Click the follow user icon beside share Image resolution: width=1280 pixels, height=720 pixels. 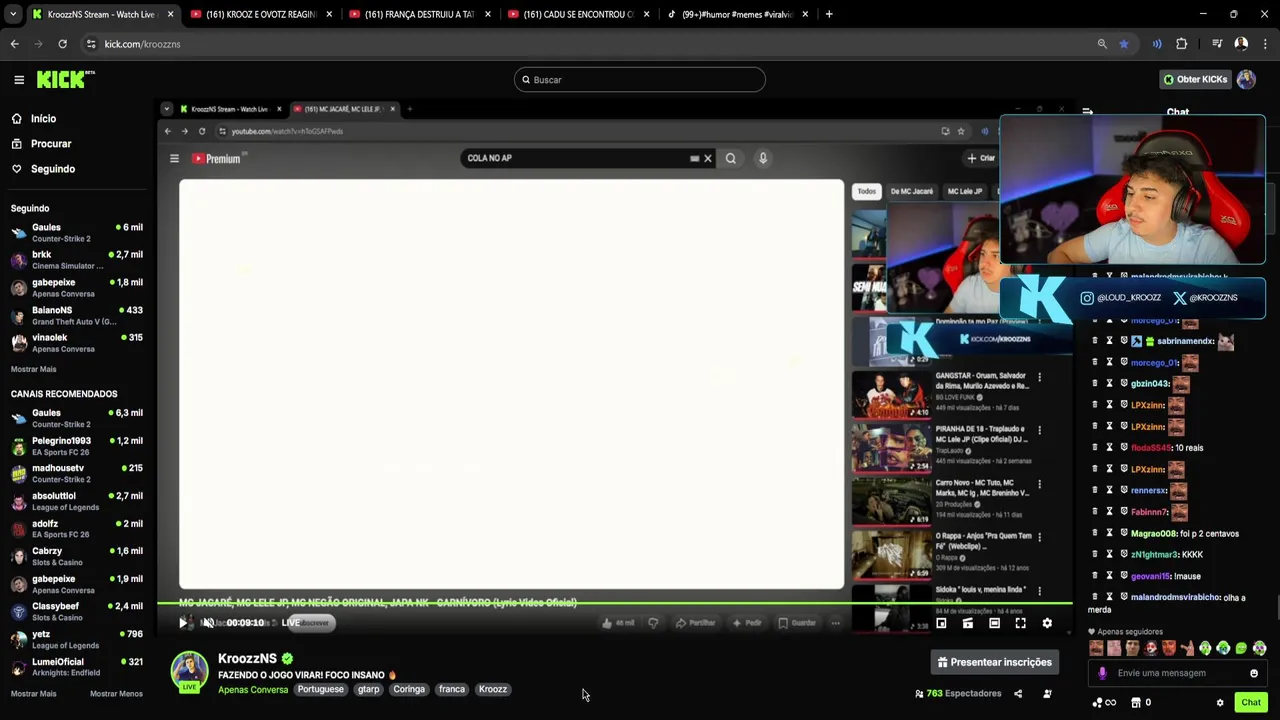pos(1047,693)
